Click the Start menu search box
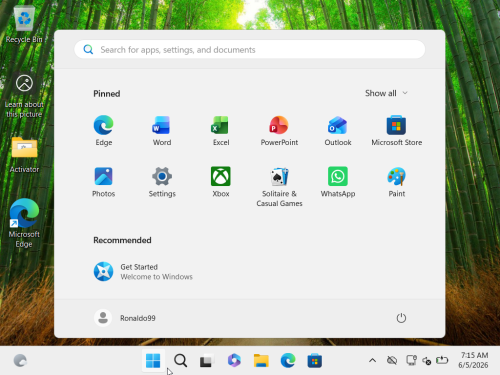 click(250, 49)
